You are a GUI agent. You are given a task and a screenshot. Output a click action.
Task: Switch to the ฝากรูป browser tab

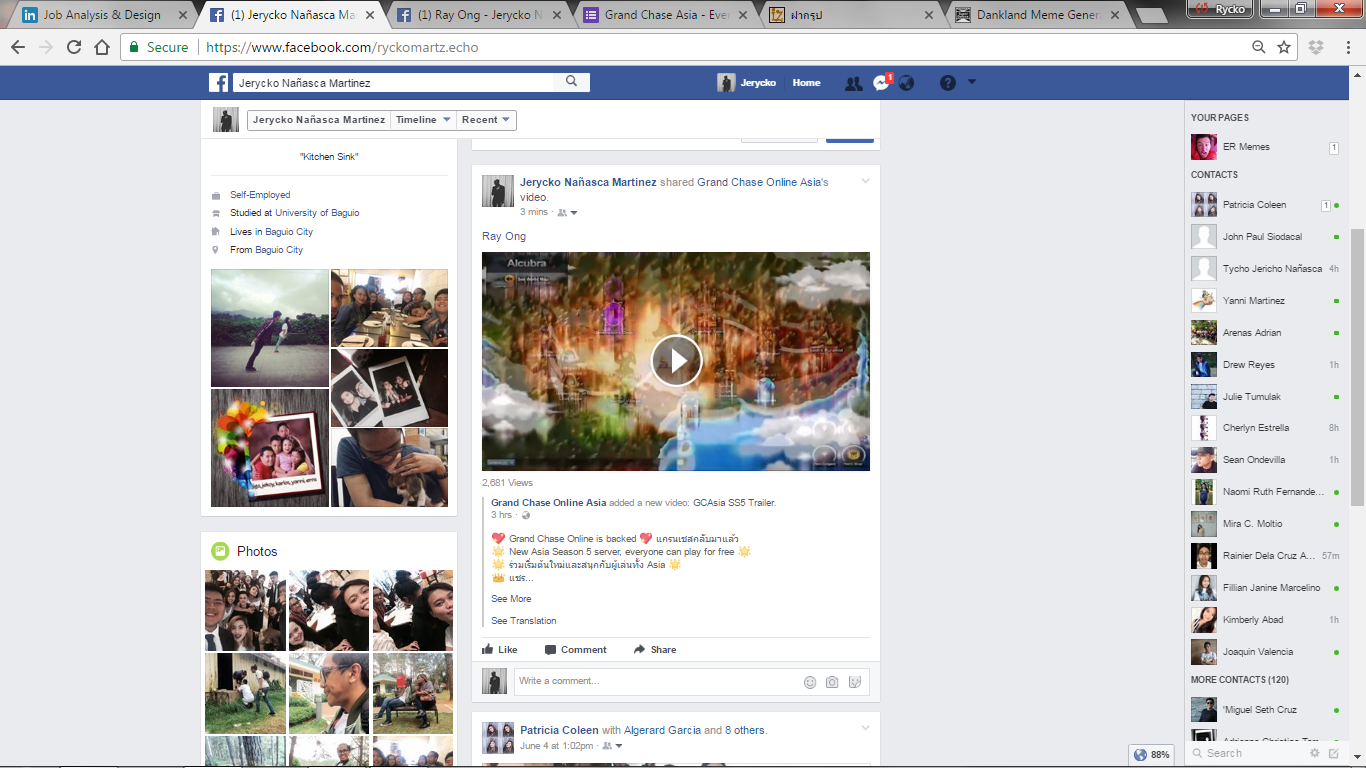[x=850, y=15]
